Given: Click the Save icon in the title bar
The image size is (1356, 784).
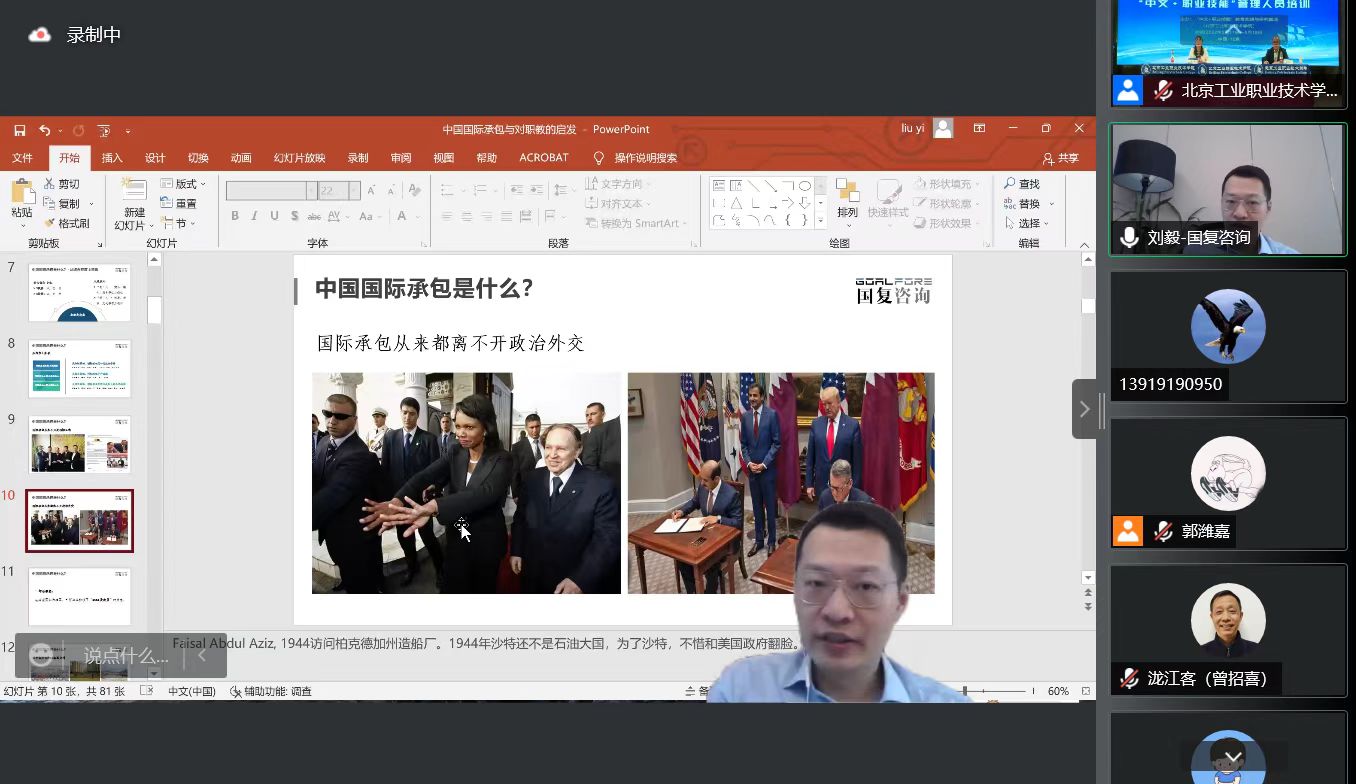Looking at the screenshot, I should click(20, 130).
